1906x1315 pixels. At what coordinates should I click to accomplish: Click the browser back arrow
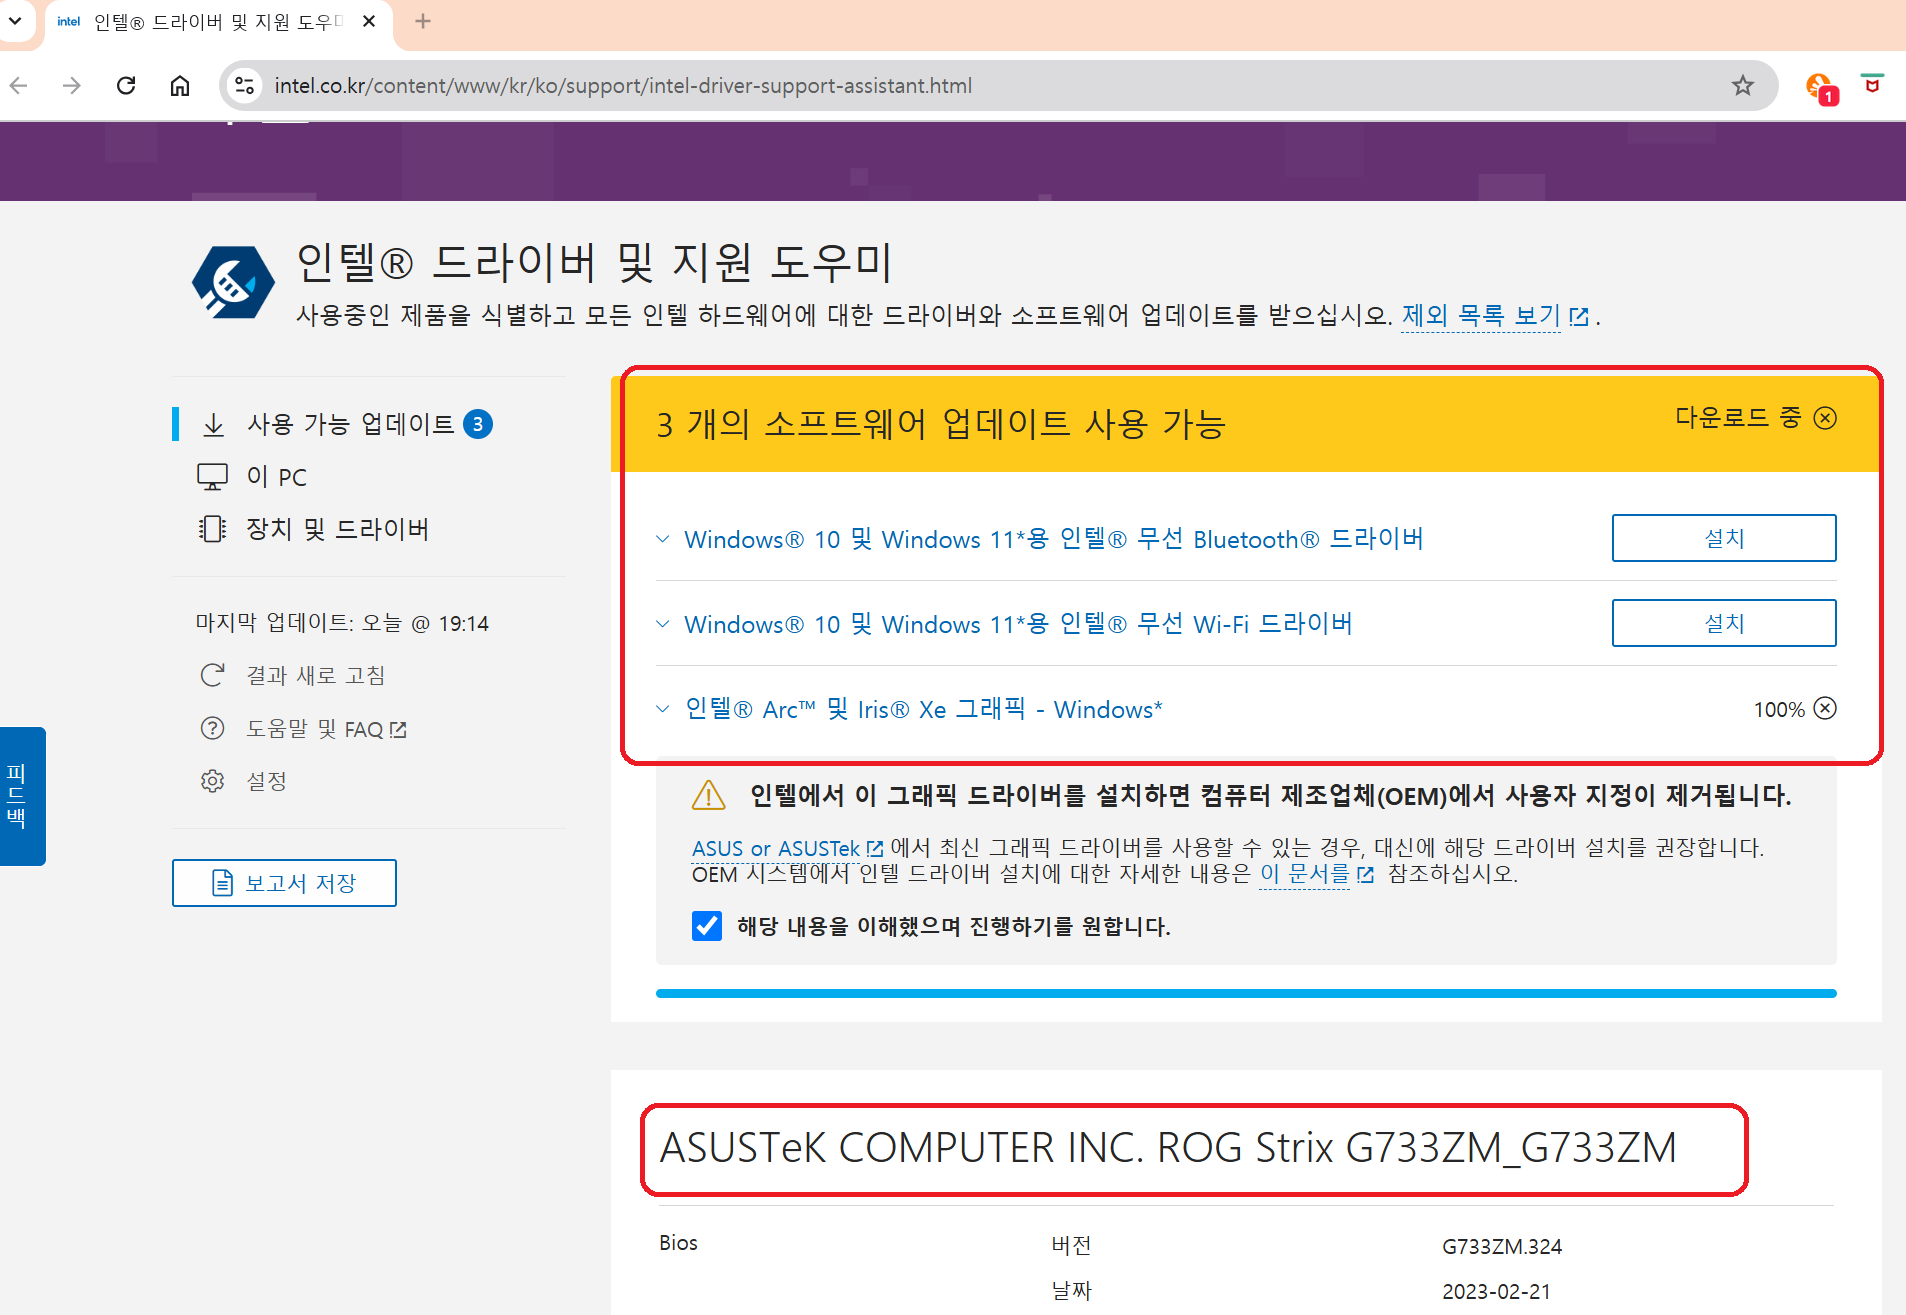[x=19, y=86]
